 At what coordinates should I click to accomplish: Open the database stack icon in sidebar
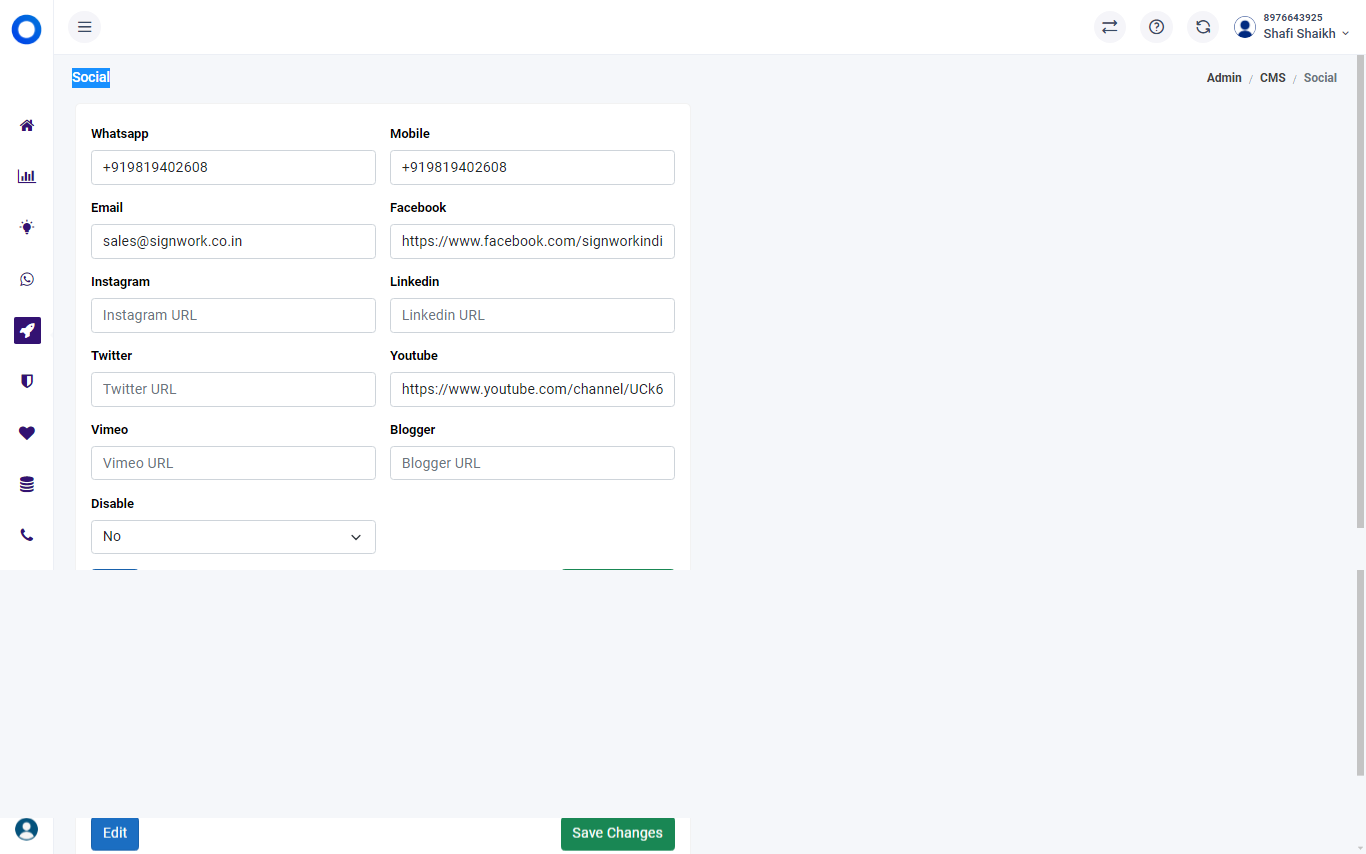tap(27, 484)
